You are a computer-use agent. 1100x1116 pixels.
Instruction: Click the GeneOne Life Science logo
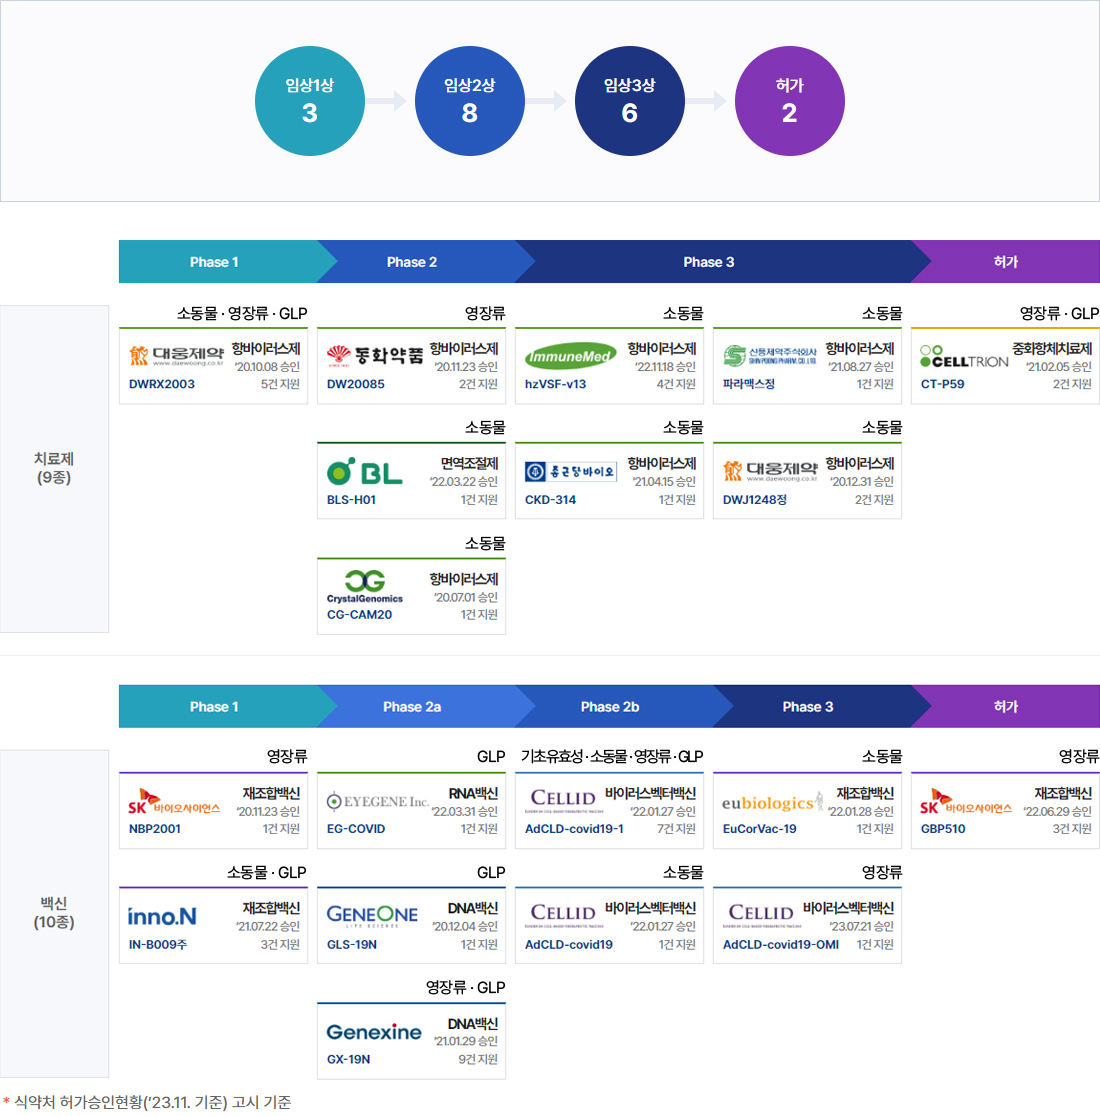click(x=372, y=915)
